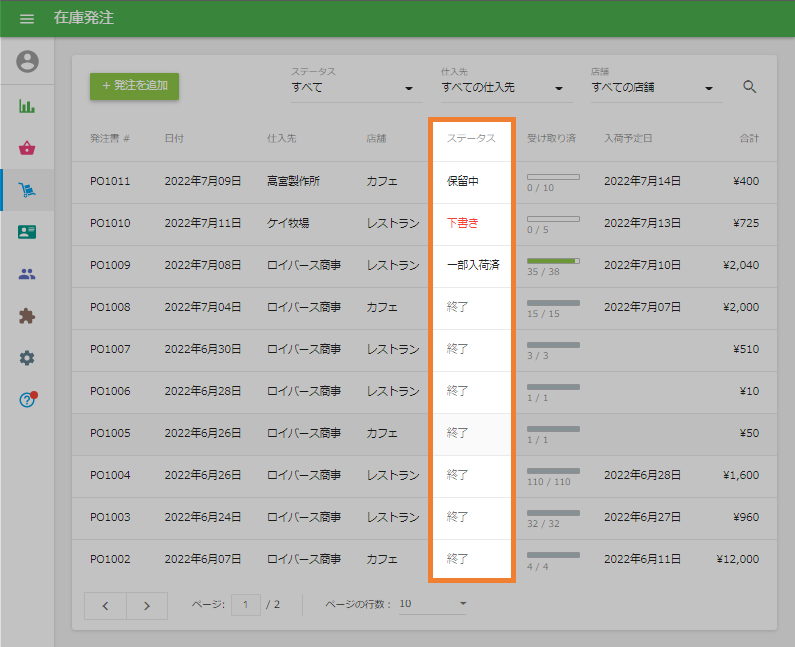This screenshot has width=795, height=647.
Task: Expand the 仕入先 filter dropdown
Action: (x=504, y=88)
